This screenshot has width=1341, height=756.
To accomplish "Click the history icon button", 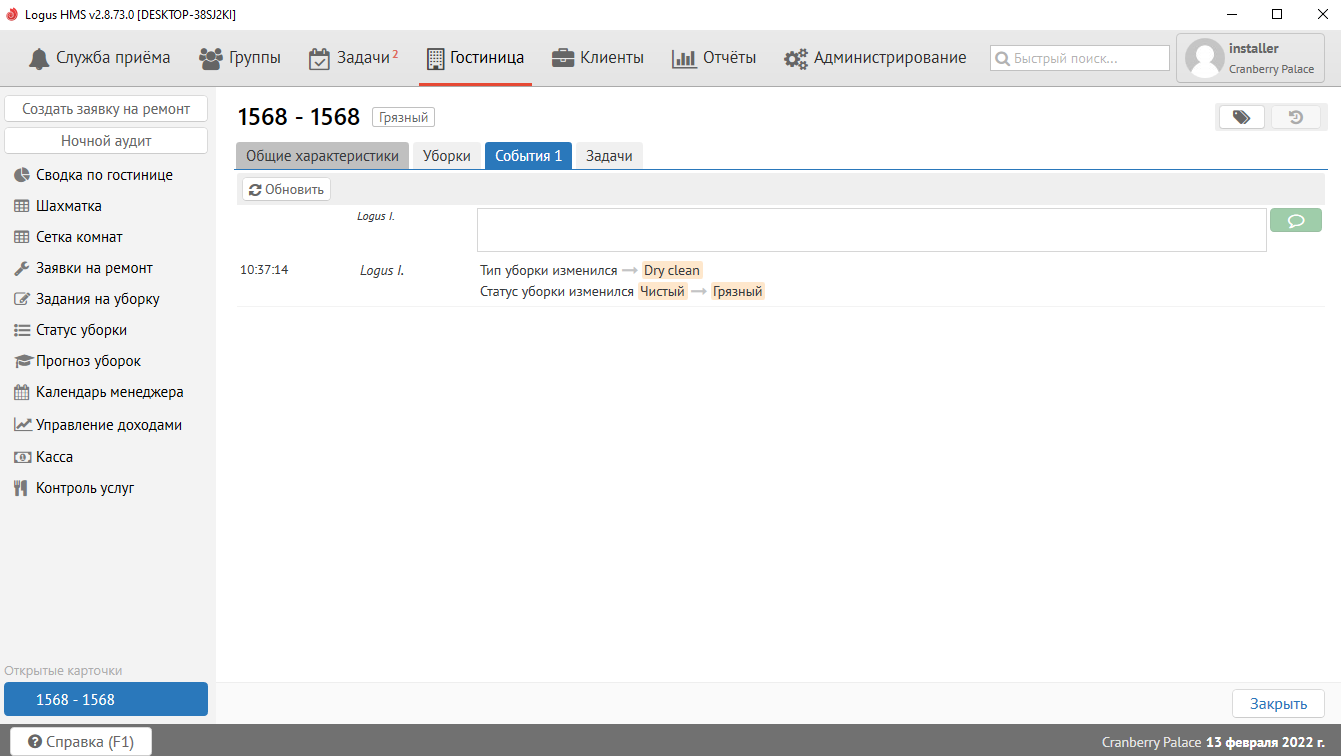I will (x=1296, y=117).
